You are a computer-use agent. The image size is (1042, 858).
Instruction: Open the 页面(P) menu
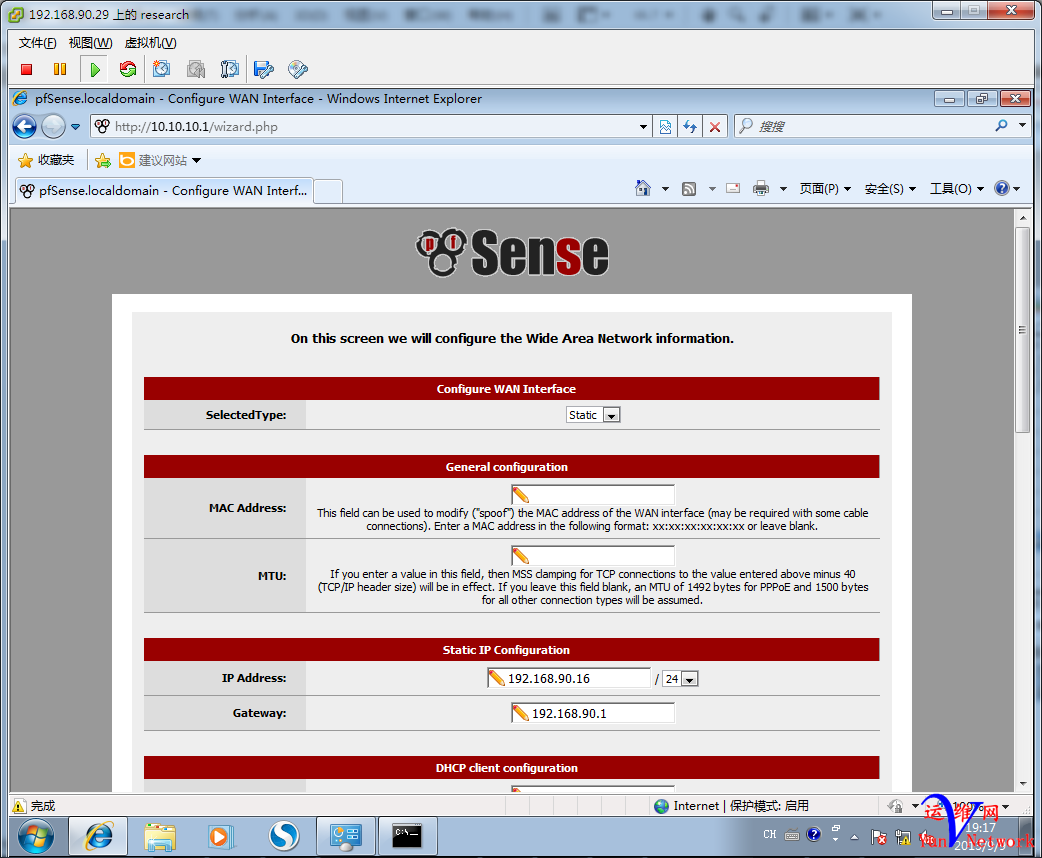[x=825, y=189]
